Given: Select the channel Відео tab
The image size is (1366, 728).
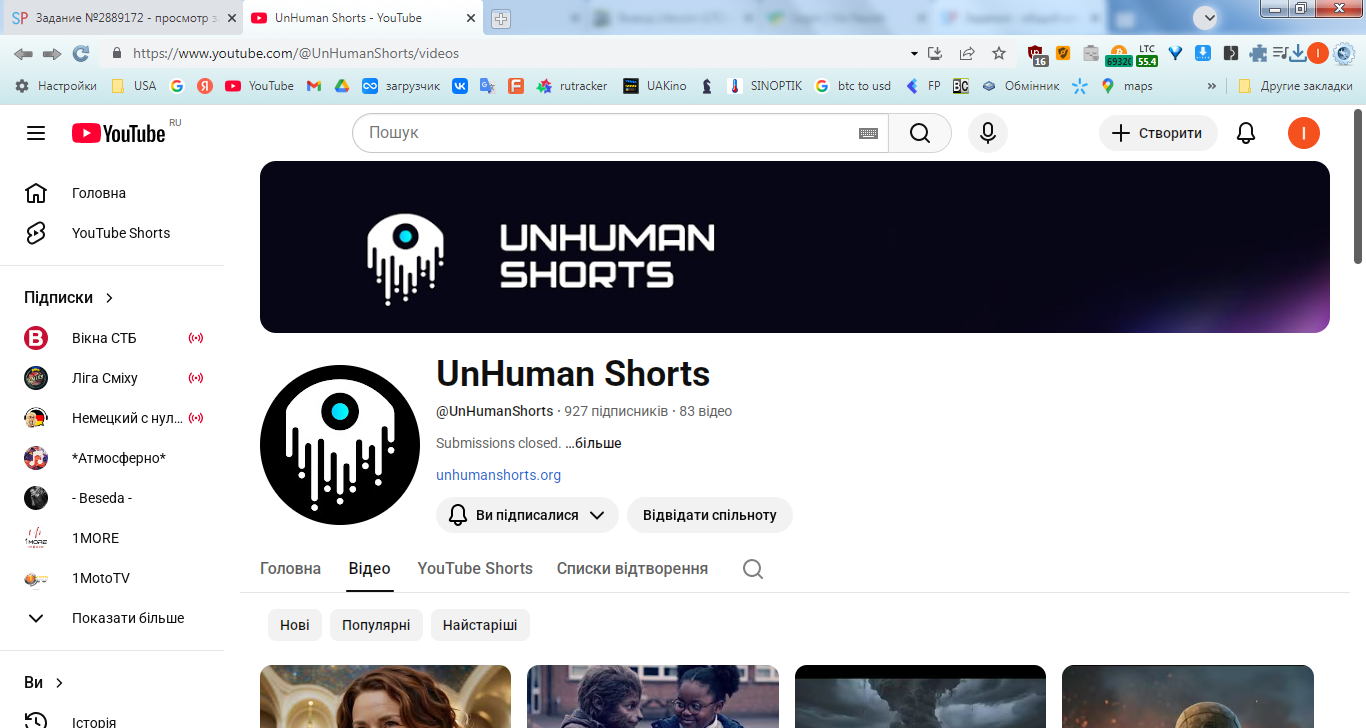Looking at the screenshot, I should (370, 569).
